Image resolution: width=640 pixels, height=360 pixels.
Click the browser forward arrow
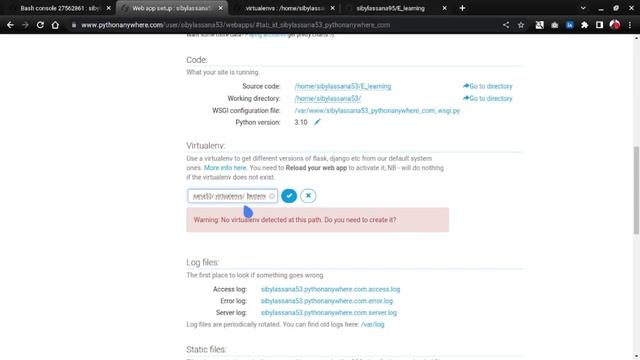pyautogui.click(x=25, y=25)
